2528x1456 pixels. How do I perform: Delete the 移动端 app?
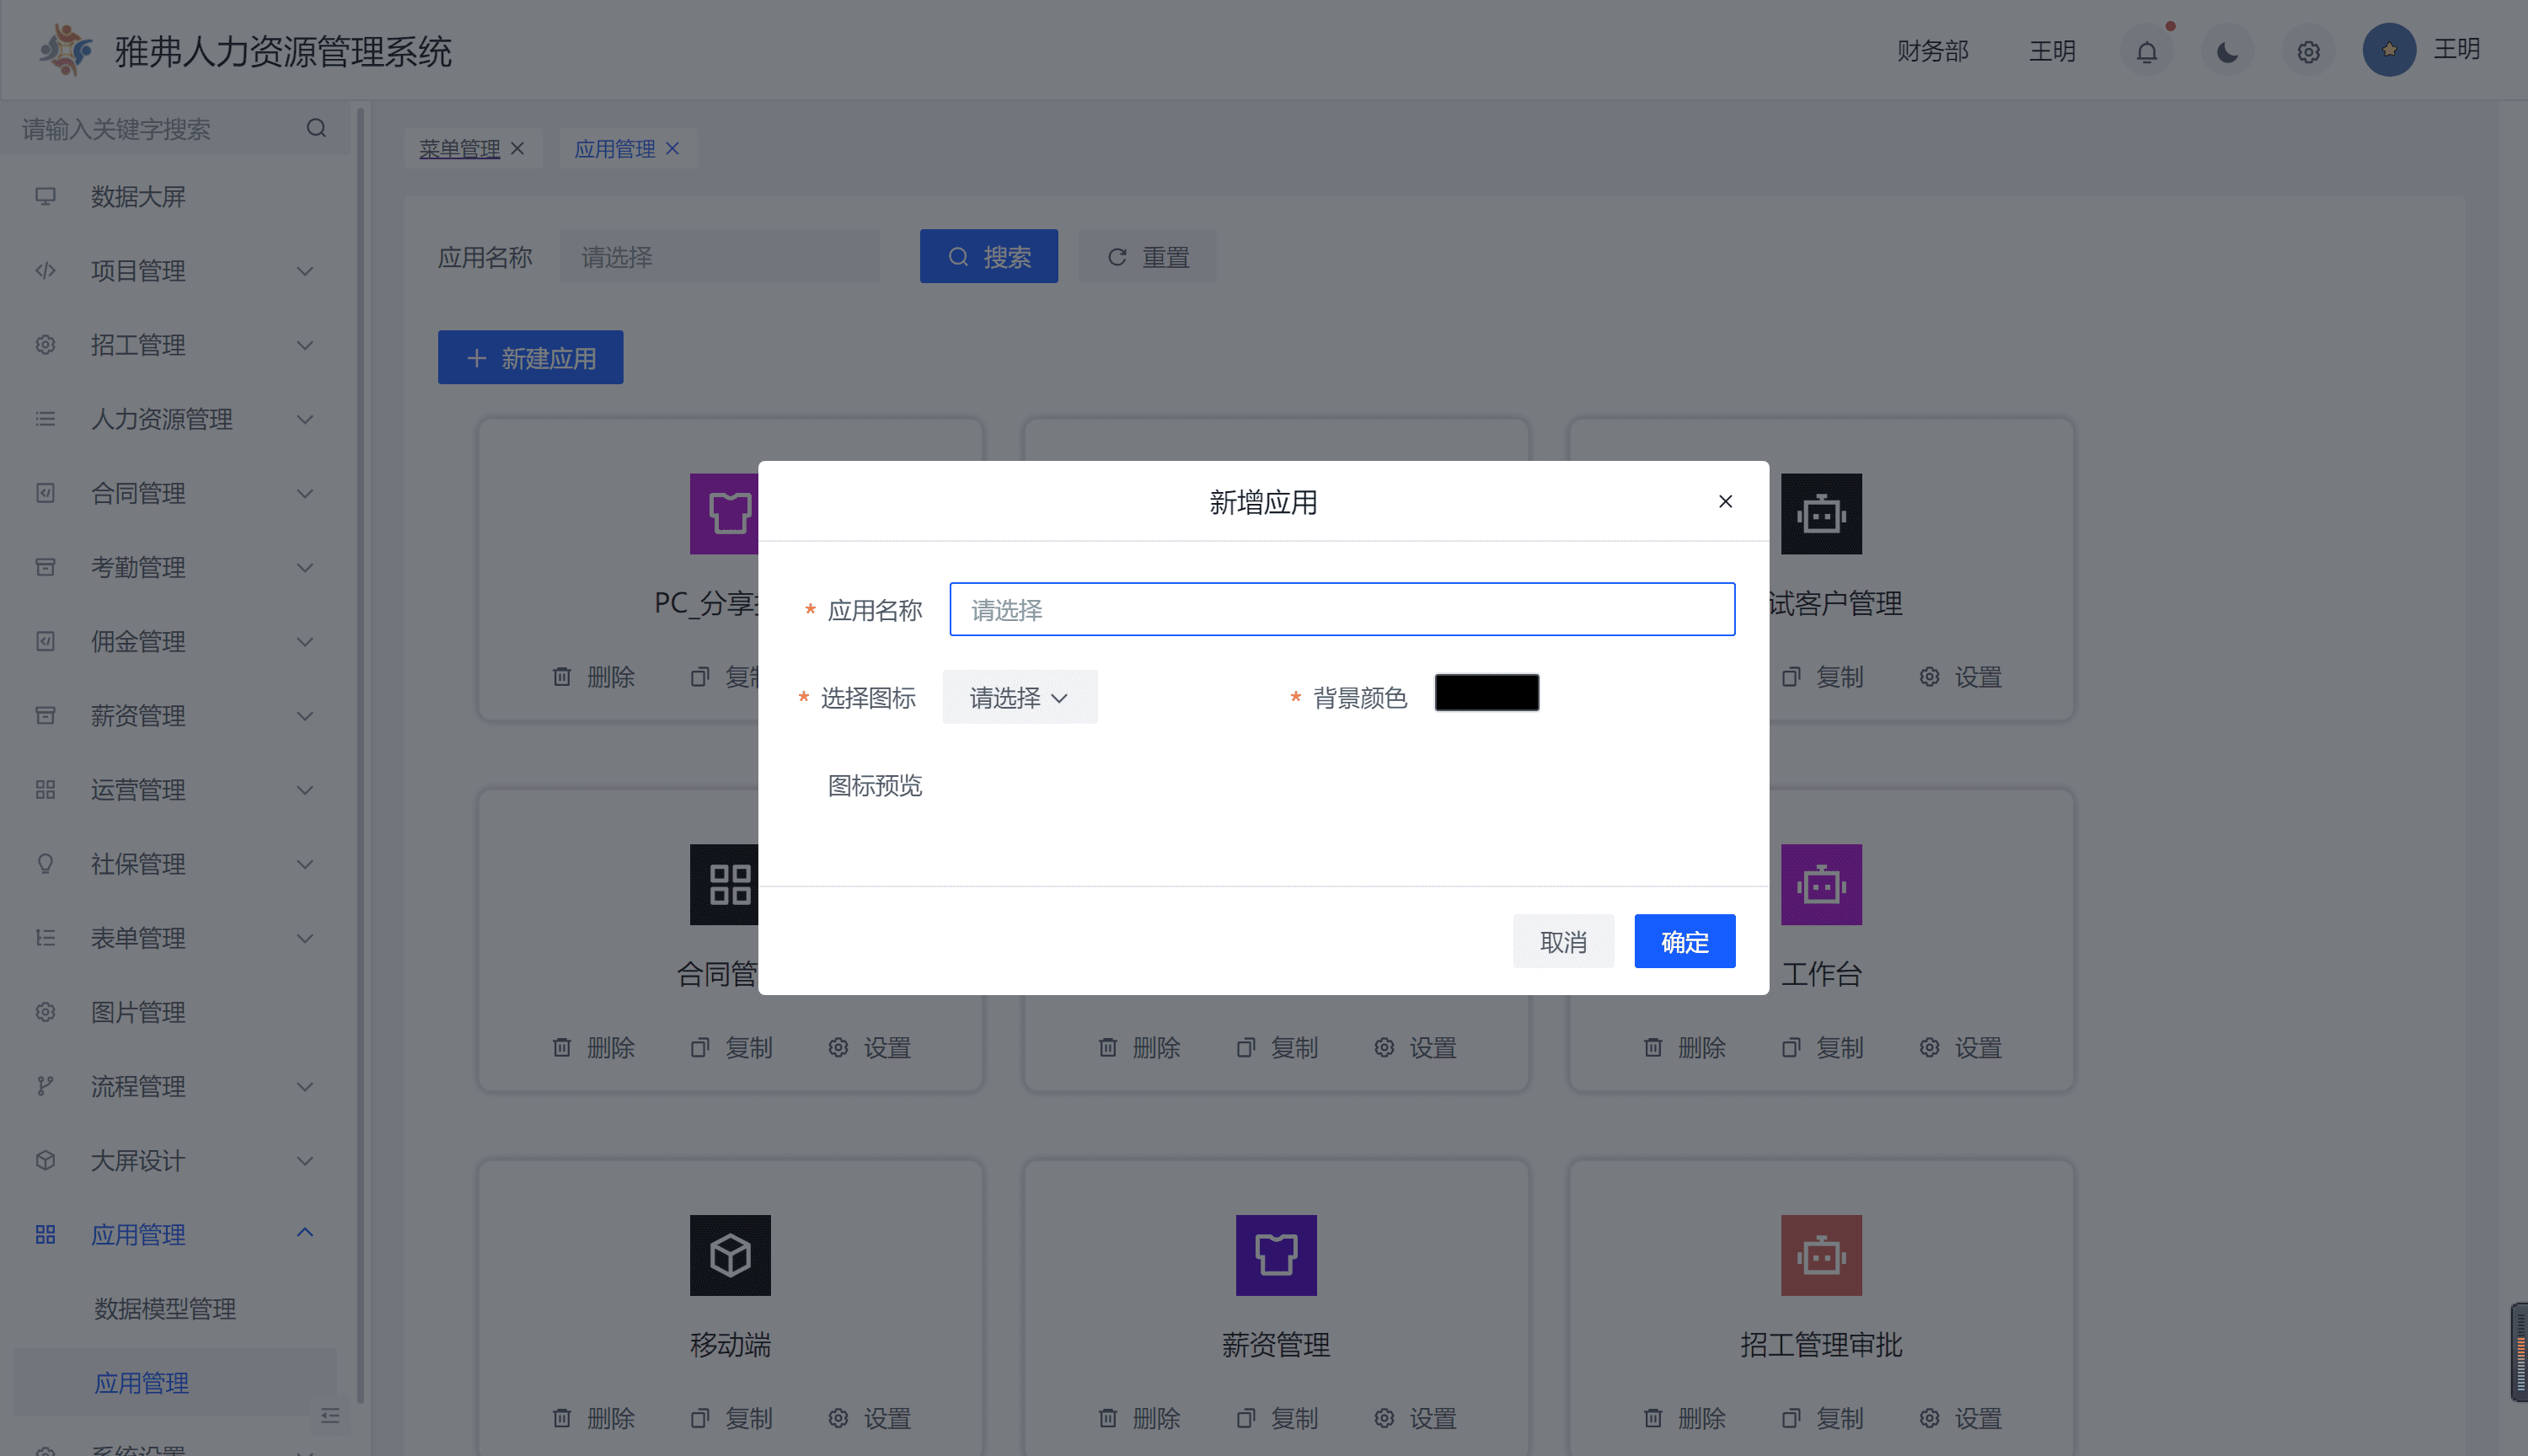594,1418
